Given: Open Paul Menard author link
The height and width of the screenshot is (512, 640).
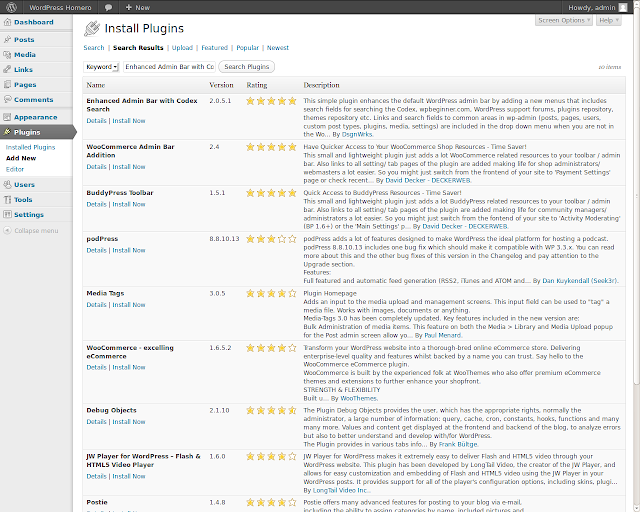Looking at the screenshot, I should pyautogui.click(x=442, y=335).
